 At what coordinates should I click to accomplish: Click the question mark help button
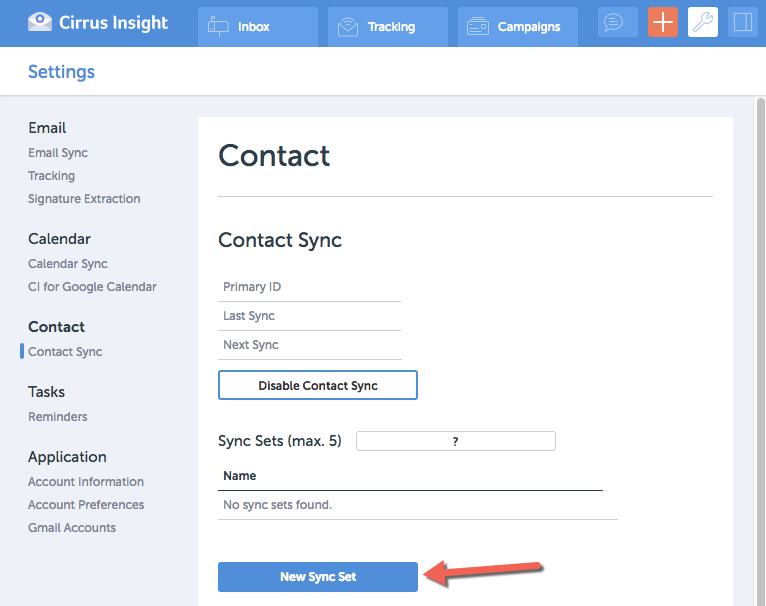point(455,441)
